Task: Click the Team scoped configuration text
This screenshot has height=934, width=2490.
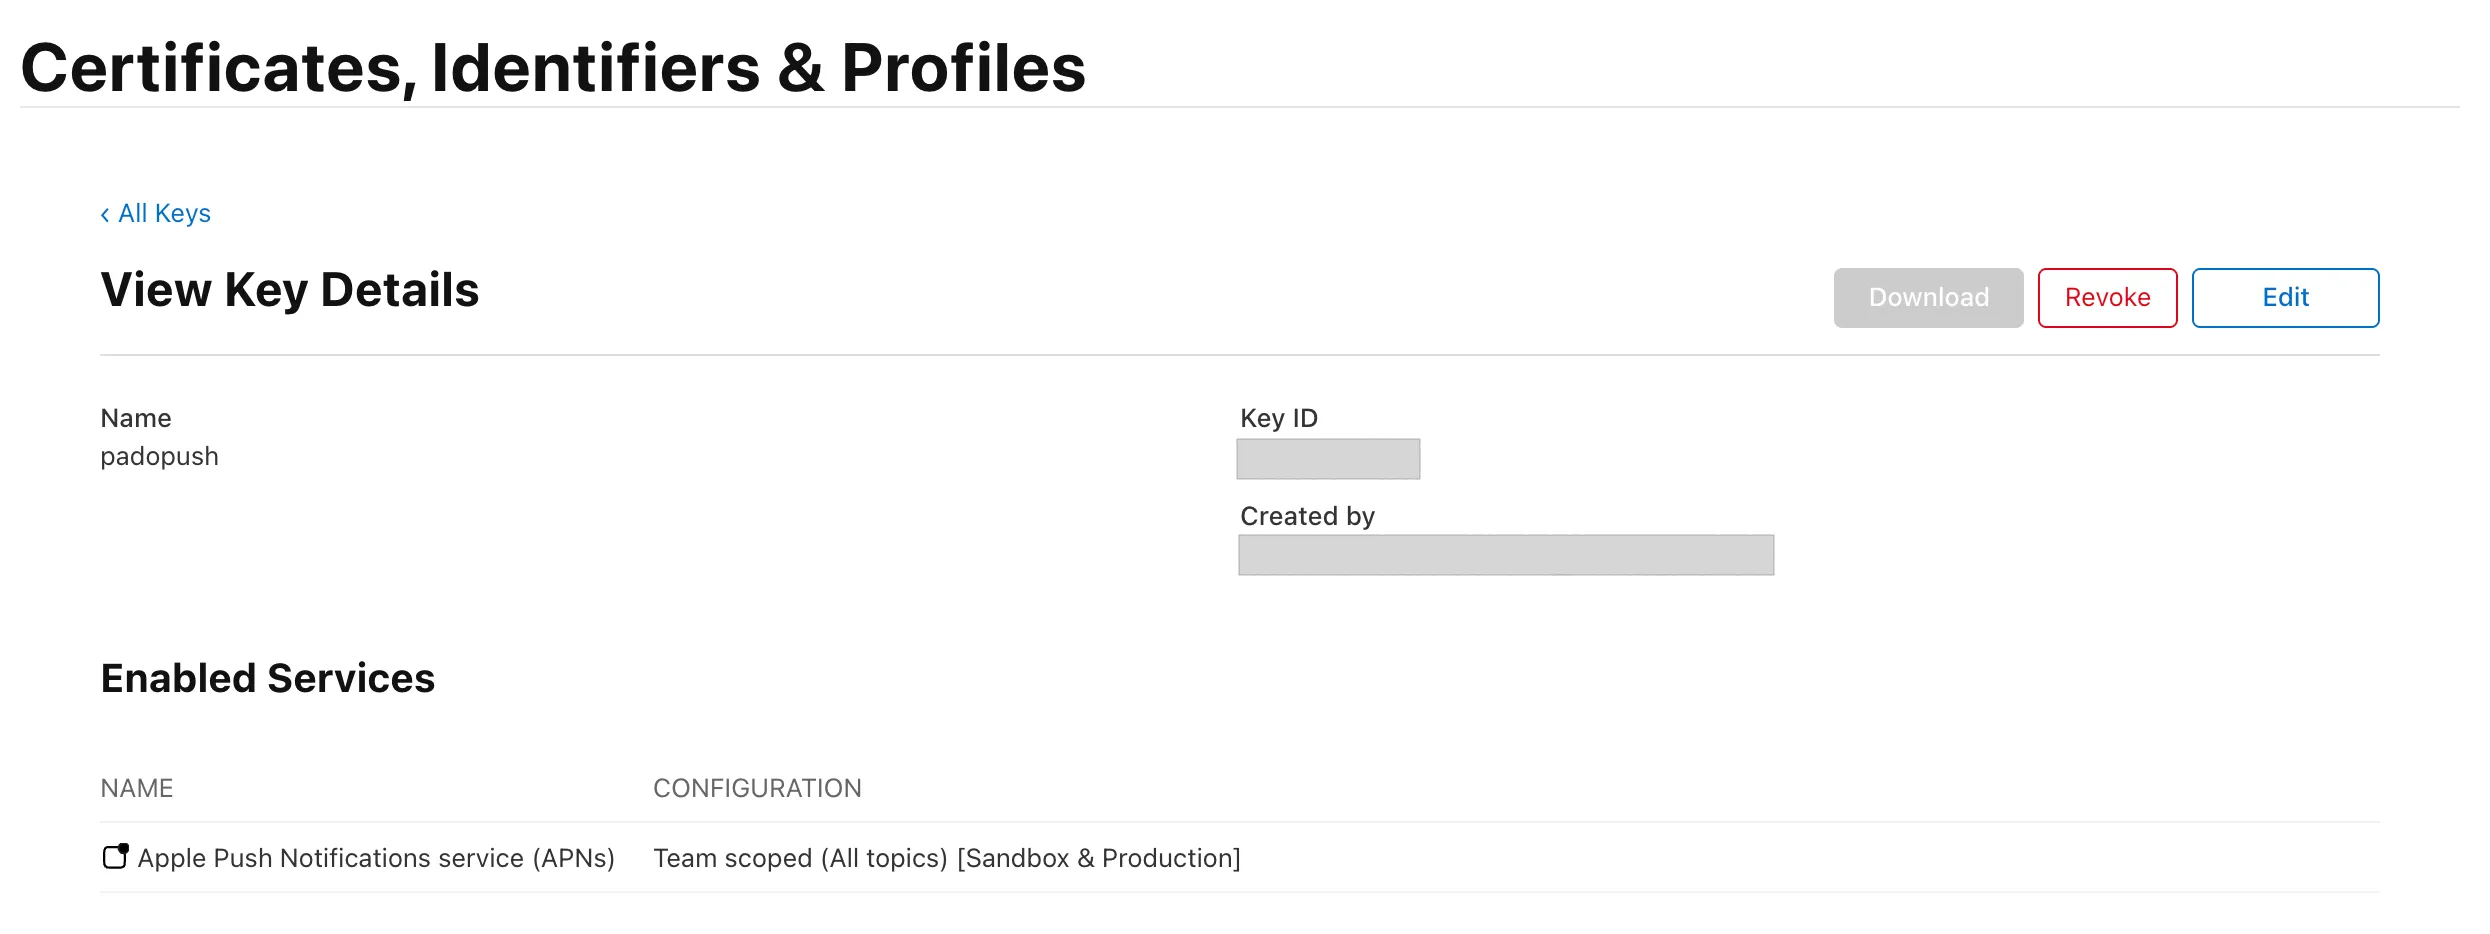Action: click(800, 858)
